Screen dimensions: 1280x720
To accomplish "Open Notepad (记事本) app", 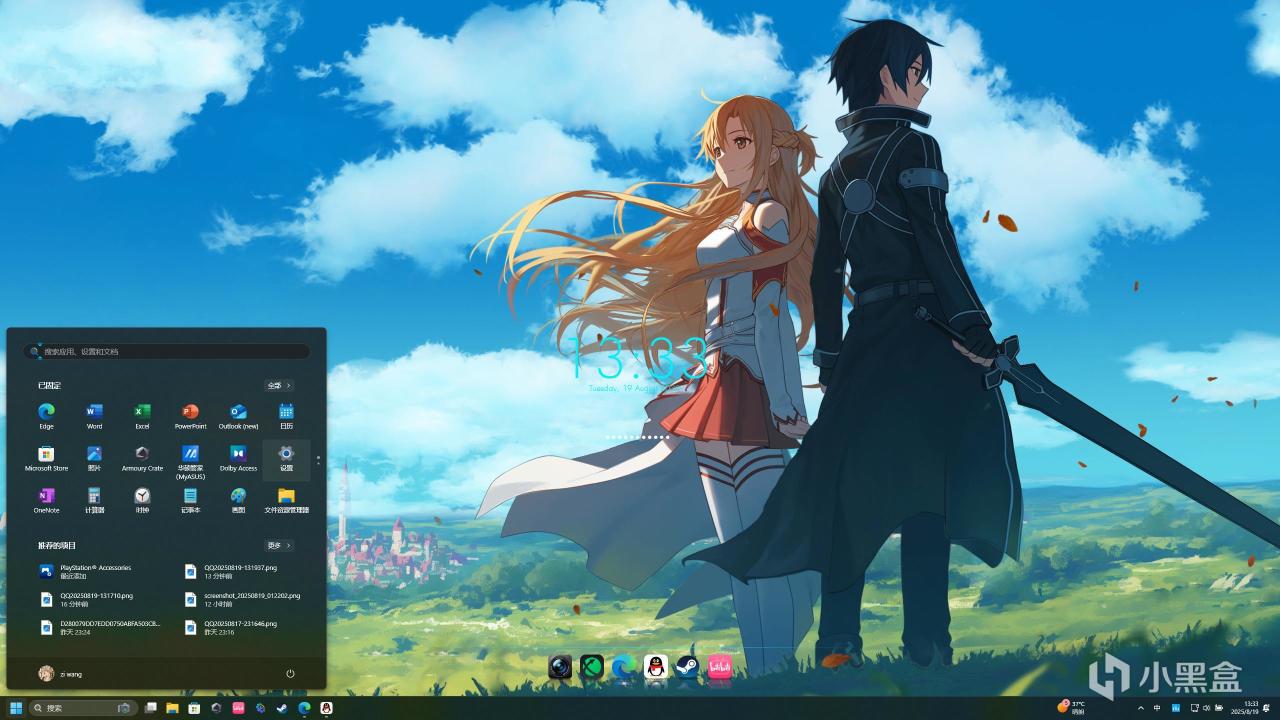I will point(190,501).
